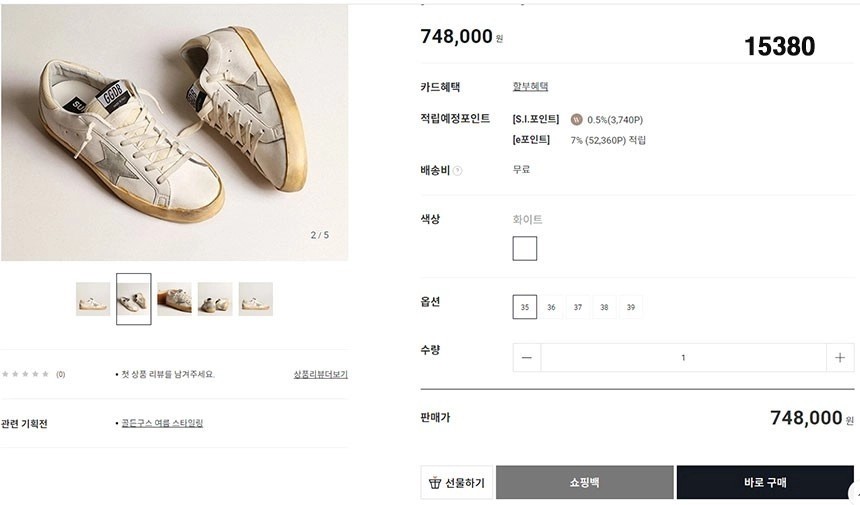Click the 쇼핑백 add-to-bag button
Screen dimensions: 860x505
tap(584, 482)
